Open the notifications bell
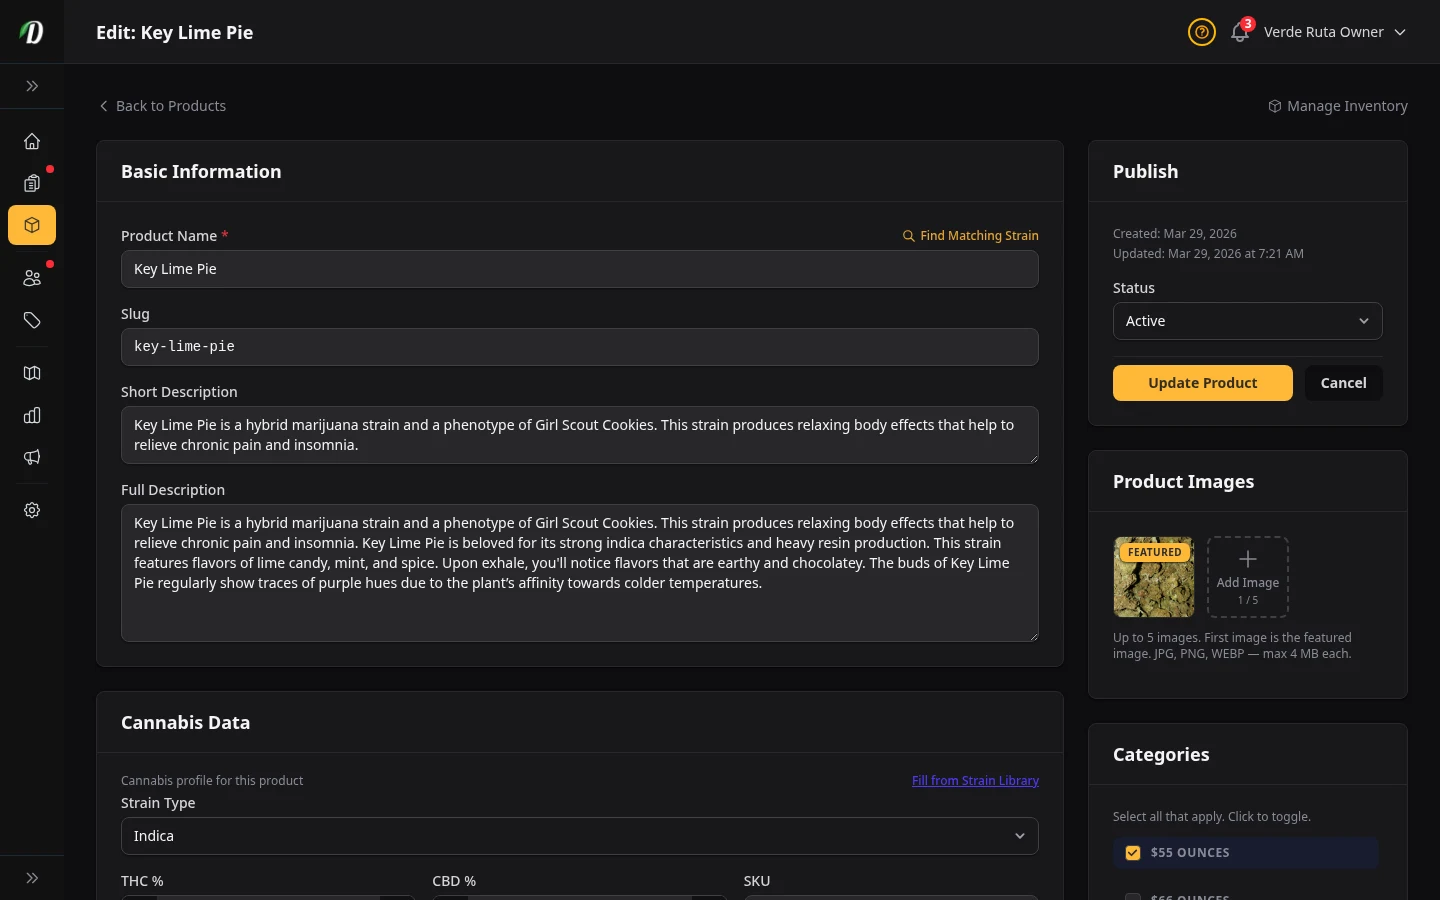This screenshot has width=1440, height=900. [x=1239, y=32]
